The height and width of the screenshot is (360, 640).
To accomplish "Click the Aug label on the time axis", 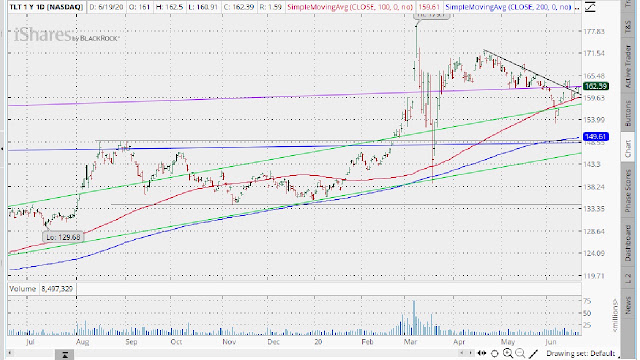I will (x=83, y=342).
